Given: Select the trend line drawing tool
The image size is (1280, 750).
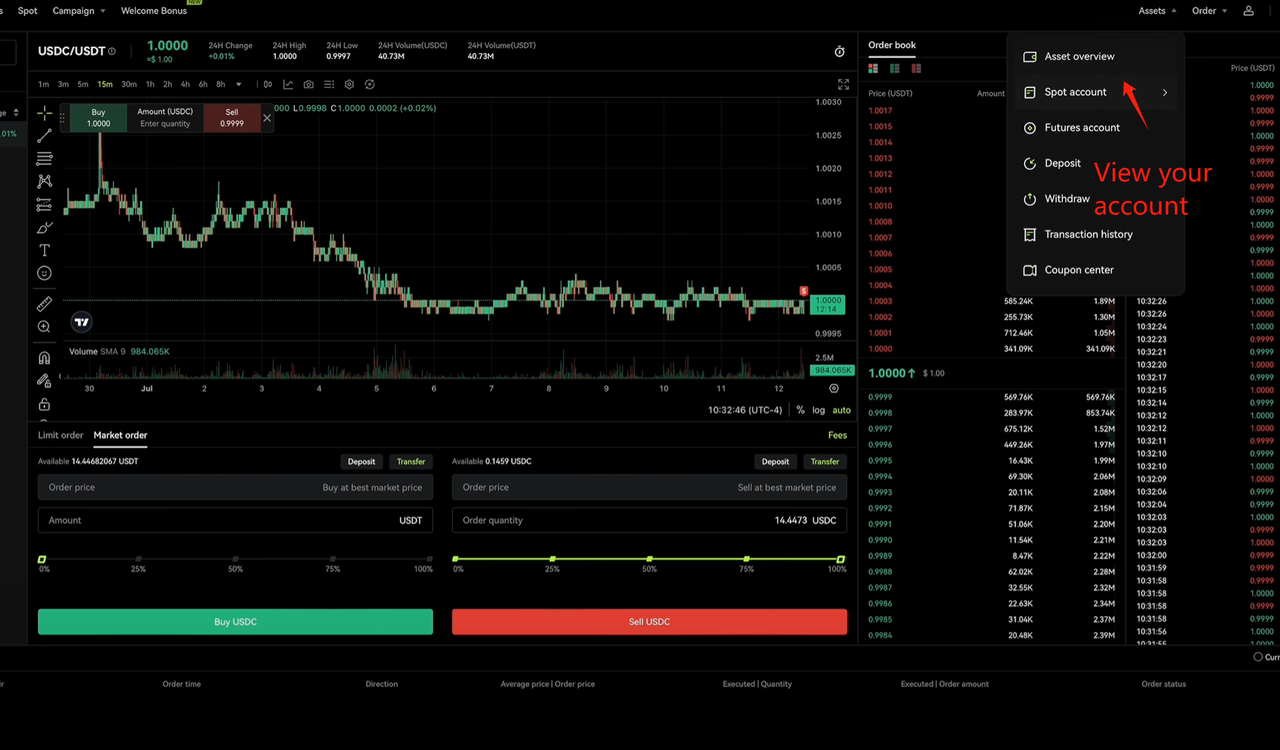Looking at the screenshot, I should (x=44, y=136).
